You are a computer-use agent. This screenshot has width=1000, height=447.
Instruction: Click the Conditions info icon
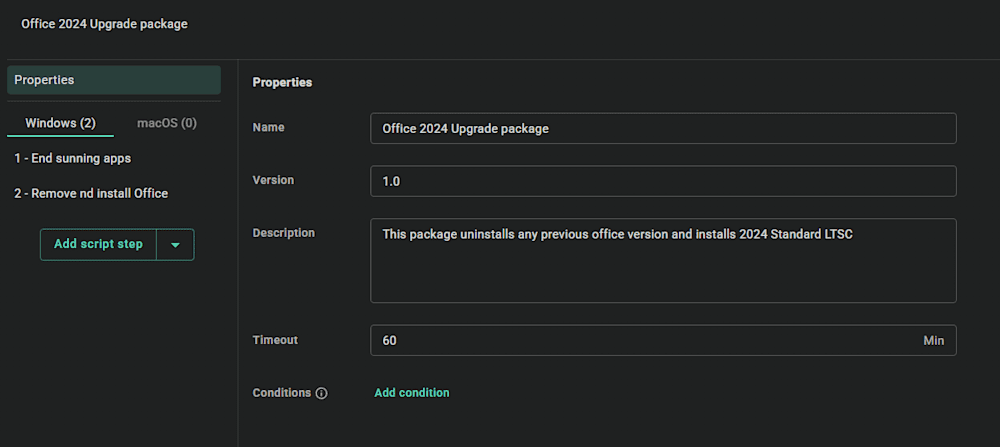tap(321, 393)
